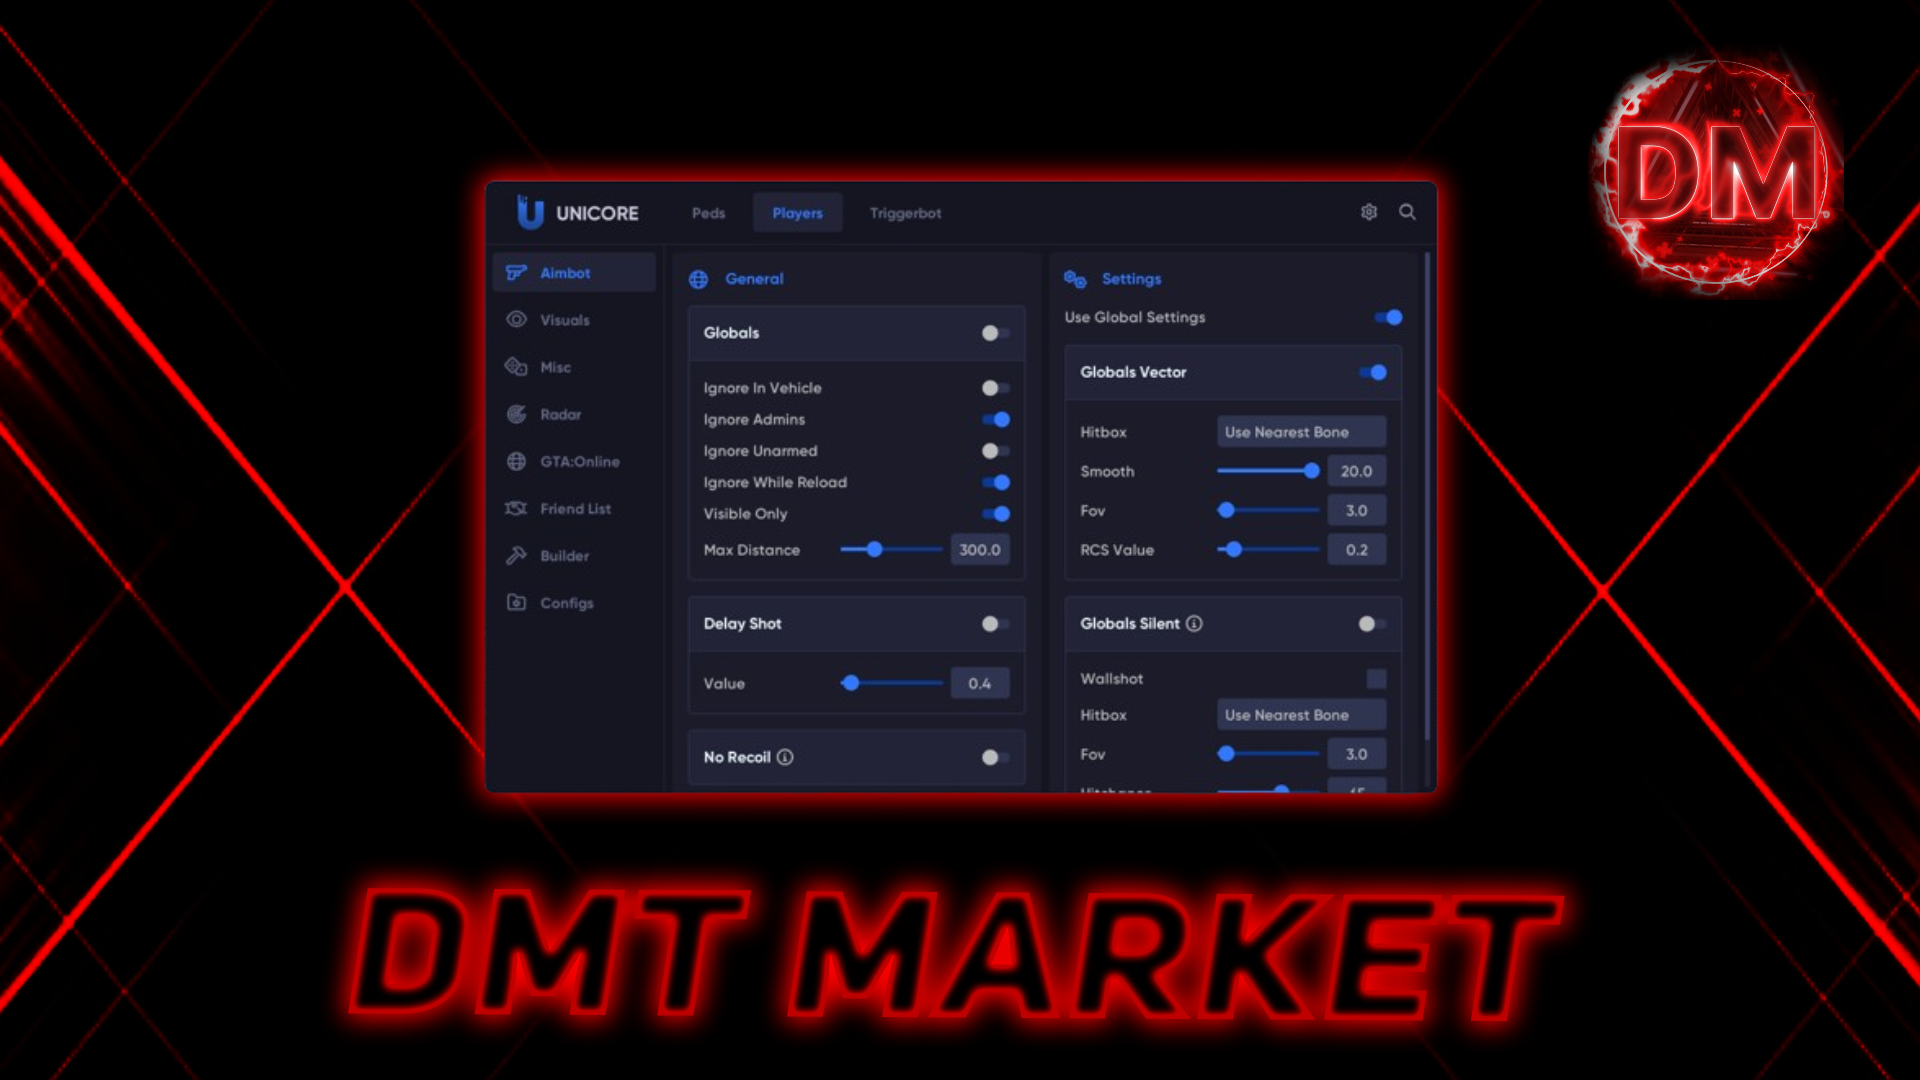This screenshot has width=1920, height=1080.
Task: Click the settings gear icon in header
Action: click(x=1369, y=212)
